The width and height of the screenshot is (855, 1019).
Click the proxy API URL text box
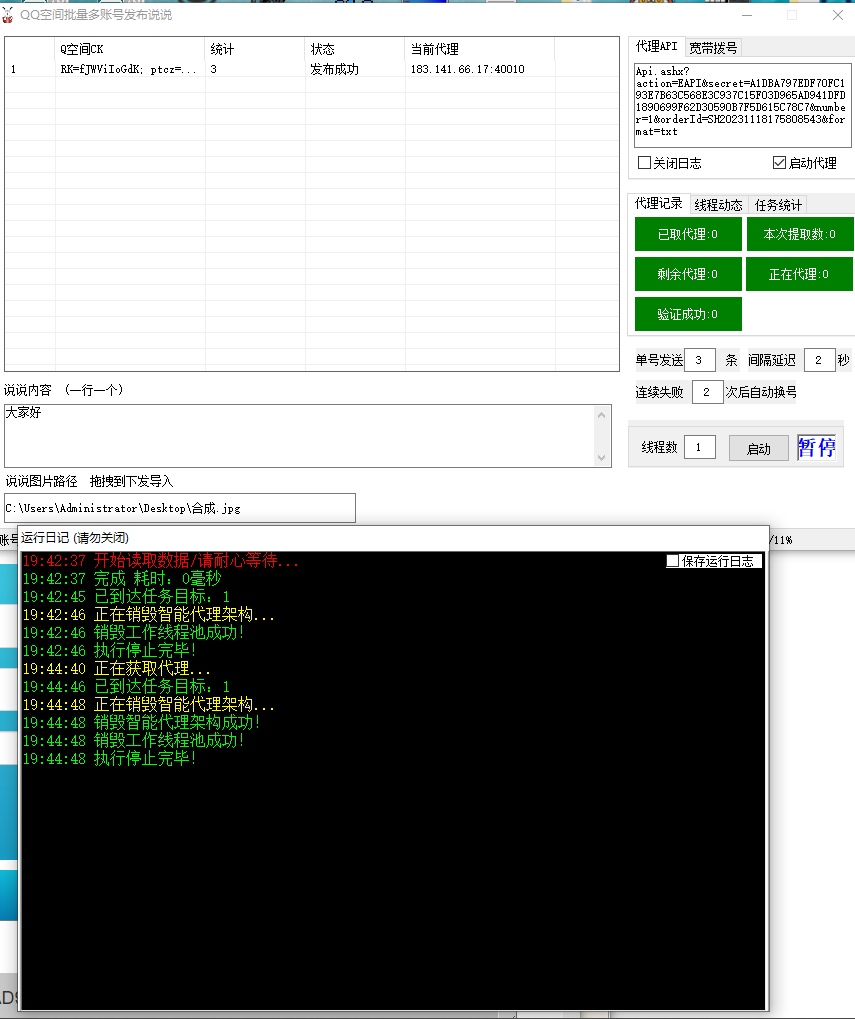(742, 105)
